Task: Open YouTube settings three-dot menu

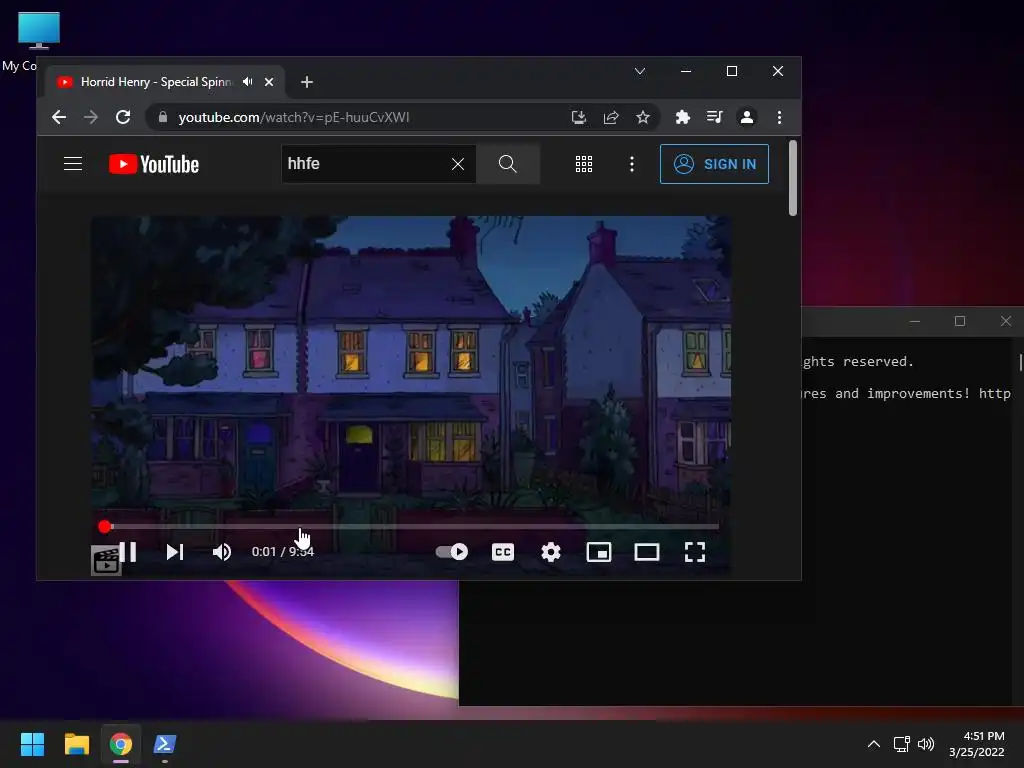Action: click(x=632, y=164)
